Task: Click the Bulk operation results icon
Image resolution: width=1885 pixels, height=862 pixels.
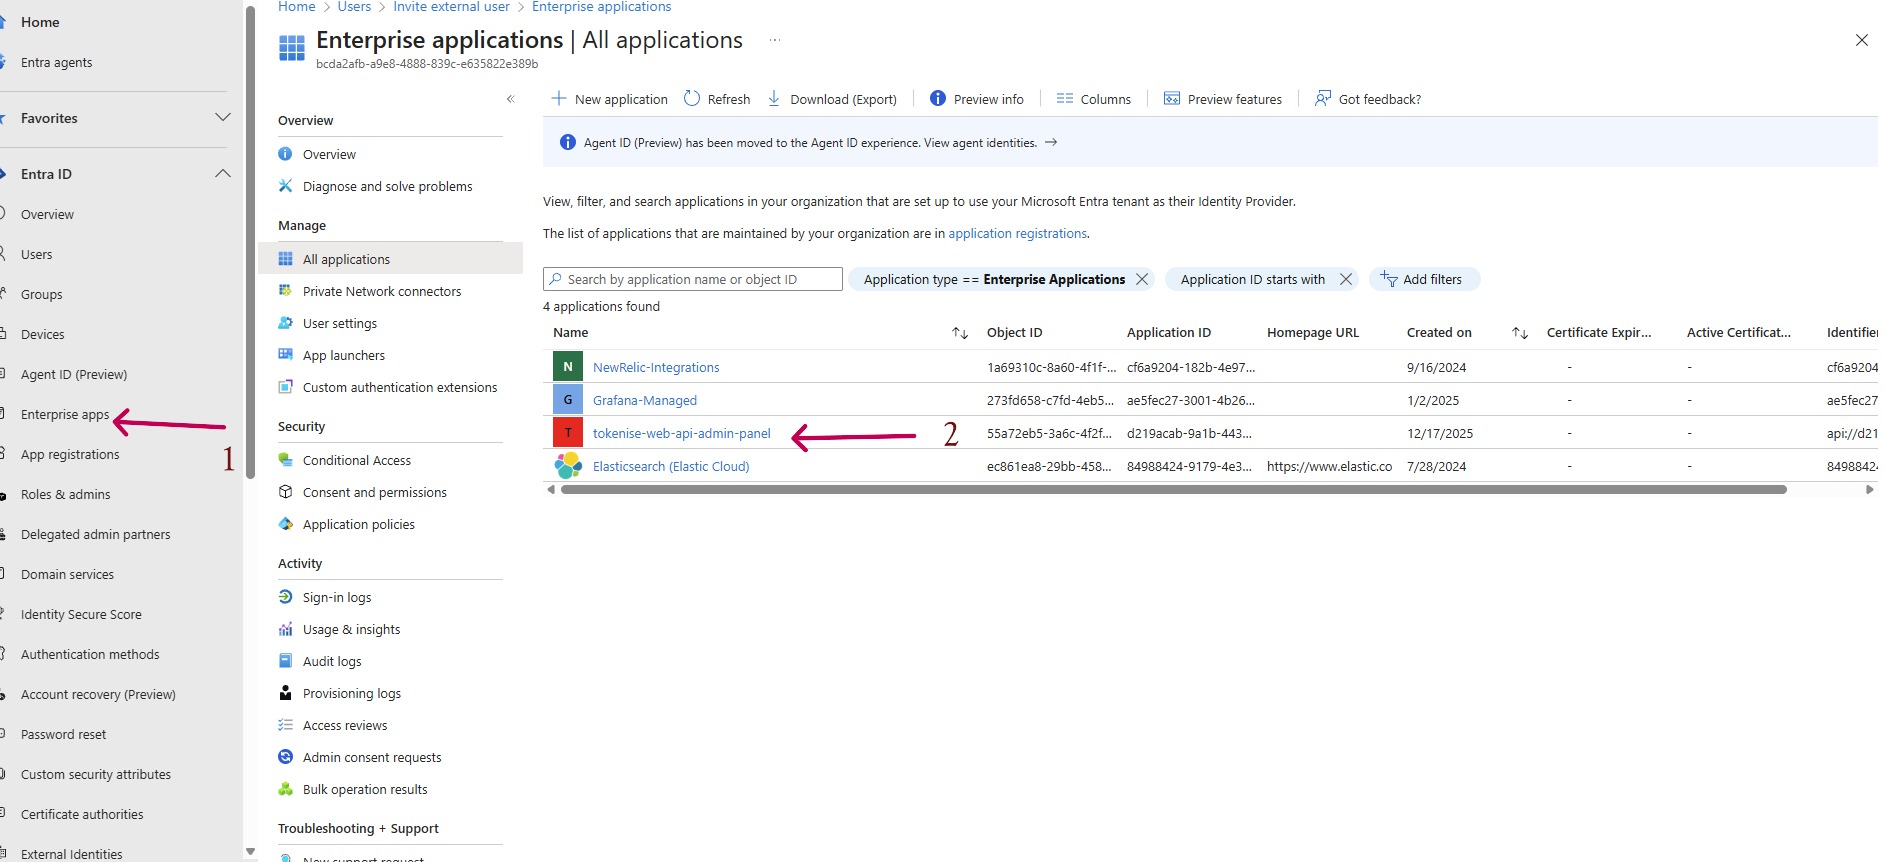Action: (285, 789)
